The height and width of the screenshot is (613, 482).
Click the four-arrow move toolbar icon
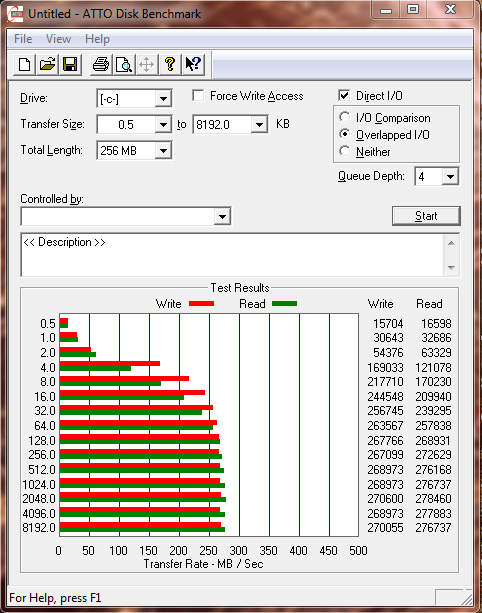click(147, 64)
